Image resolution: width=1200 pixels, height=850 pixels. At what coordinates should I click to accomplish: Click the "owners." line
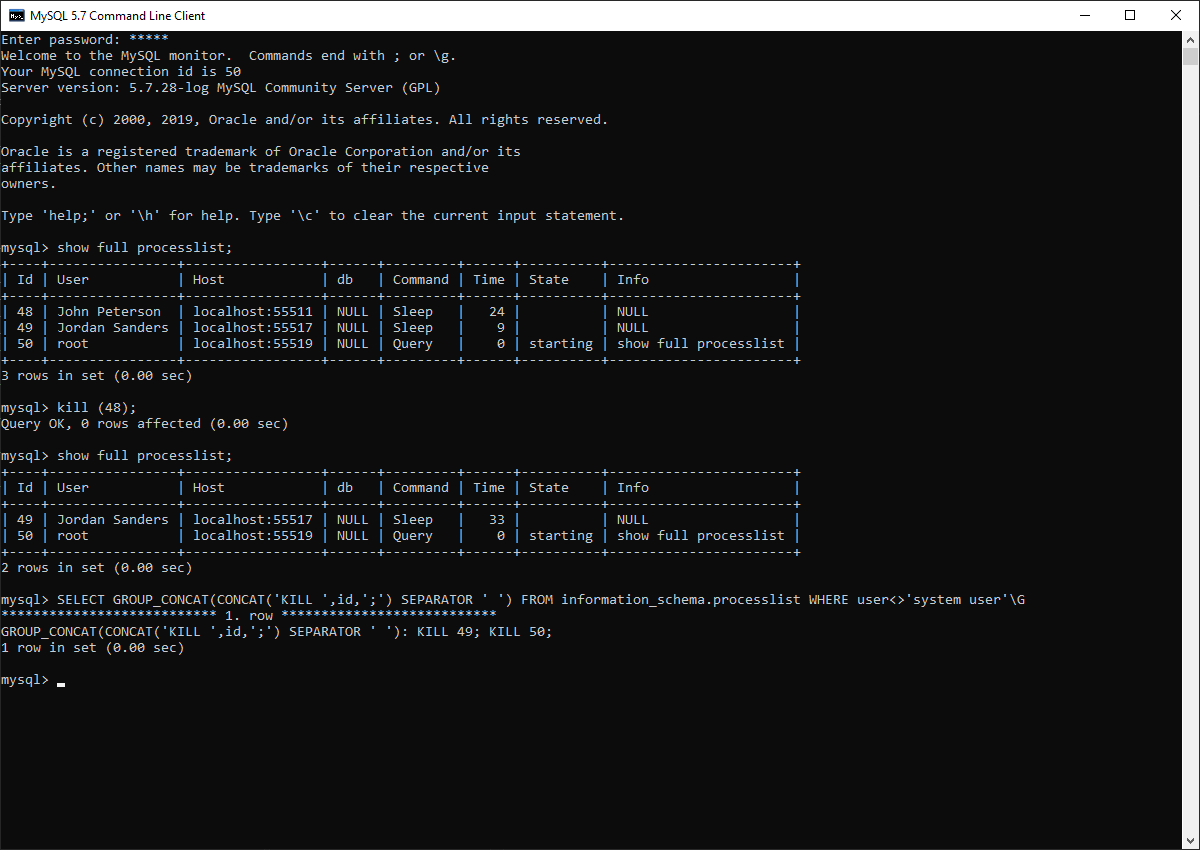tap(29, 184)
